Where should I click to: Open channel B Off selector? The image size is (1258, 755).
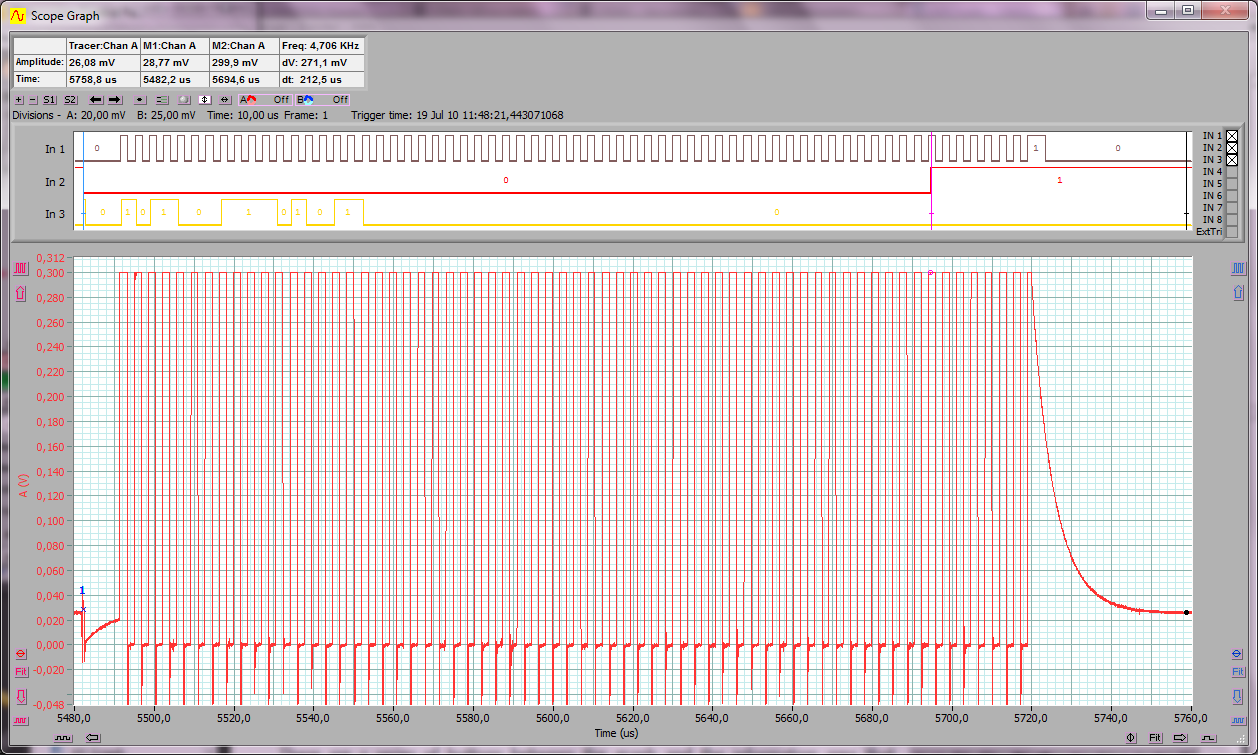[x=323, y=100]
